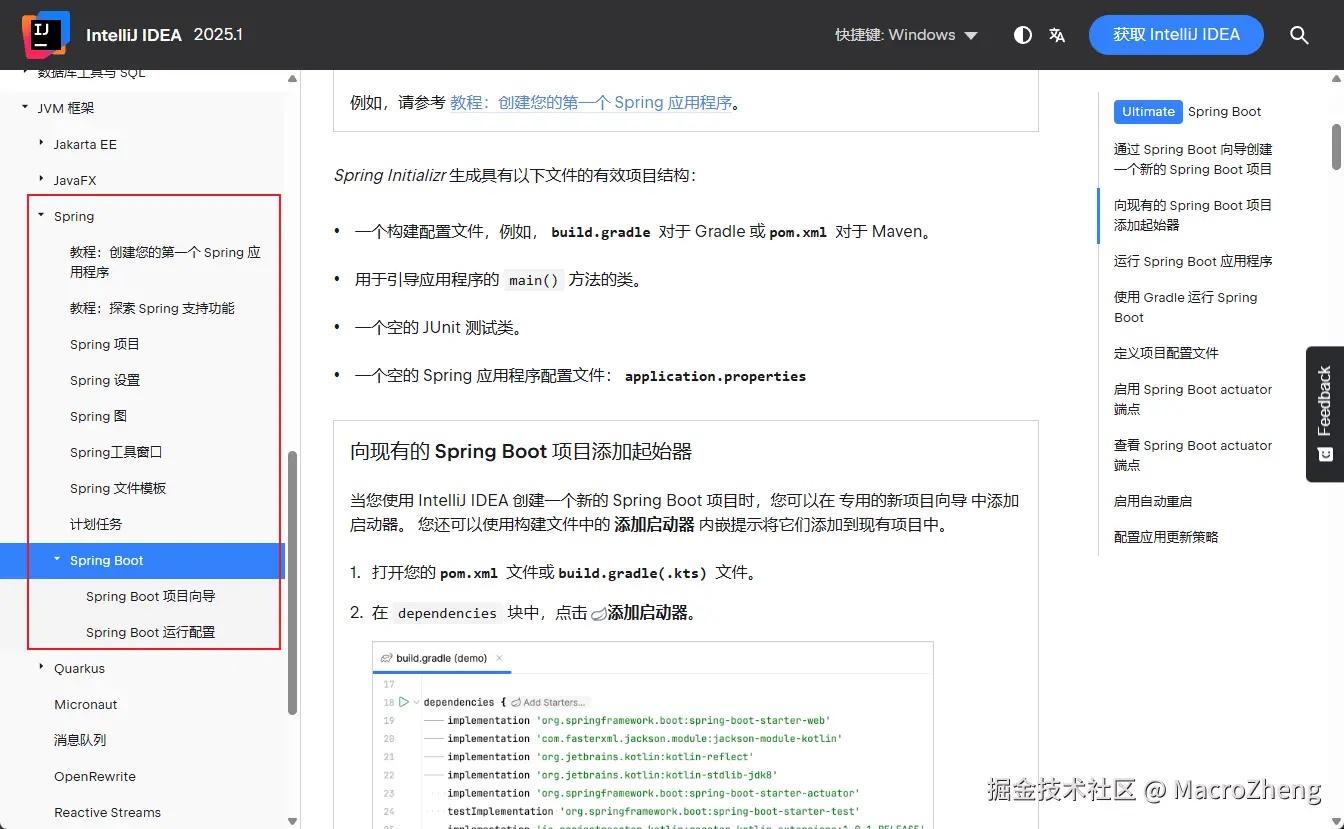Expand the JavaFX tree node
Image resolution: width=1344 pixels, height=829 pixels.
41,180
